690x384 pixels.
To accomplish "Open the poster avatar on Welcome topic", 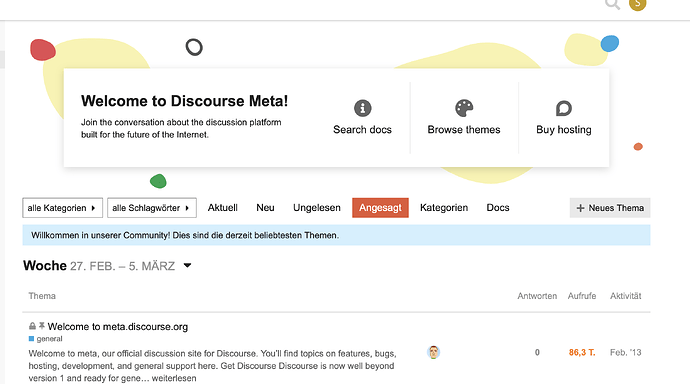I will click(x=433, y=352).
